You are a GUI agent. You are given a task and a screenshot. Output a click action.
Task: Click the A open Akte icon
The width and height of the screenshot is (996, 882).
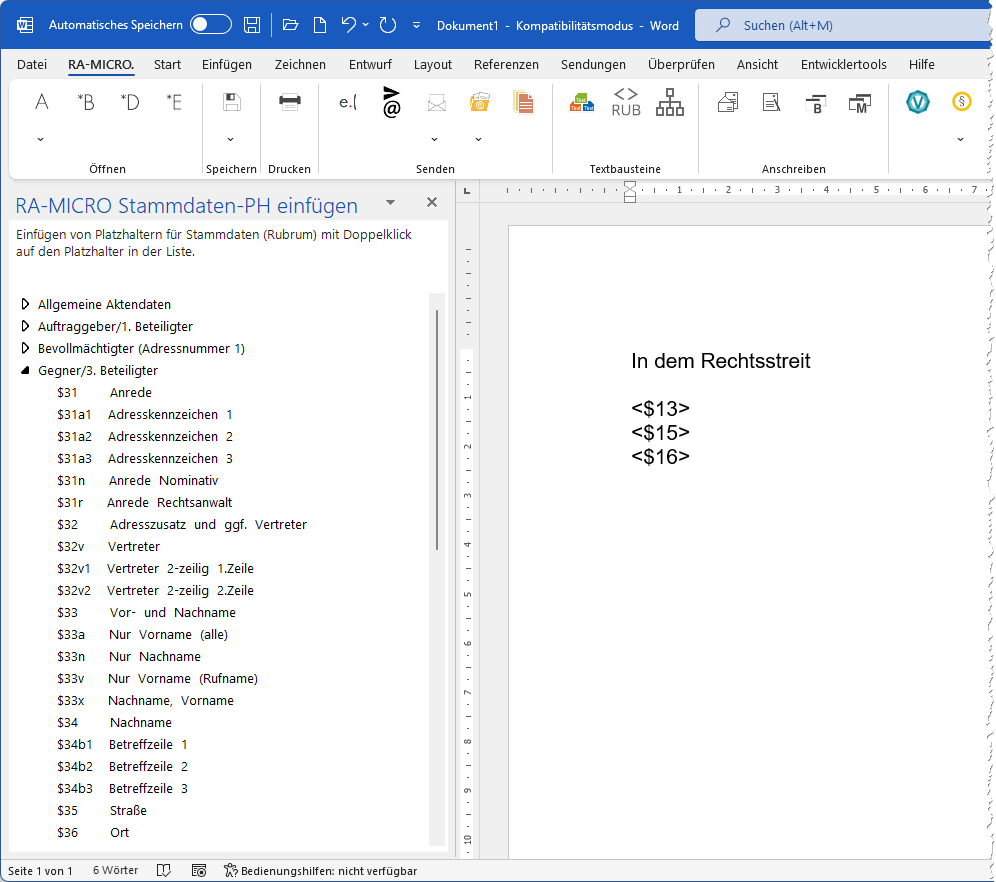[x=41, y=102]
